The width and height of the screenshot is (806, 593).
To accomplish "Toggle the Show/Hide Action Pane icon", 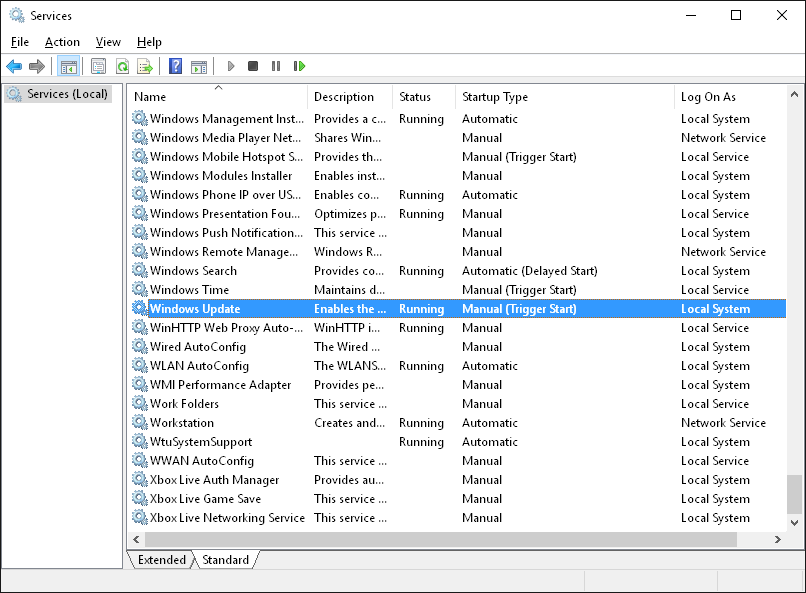I will click(199, 66).
